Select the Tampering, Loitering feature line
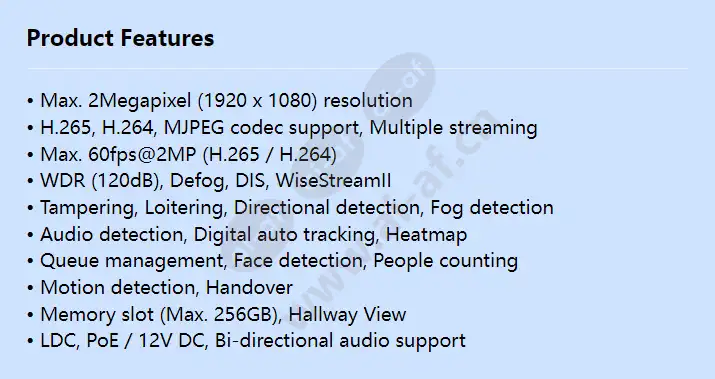This screenshot has width=715, height=379. pos(290,208)
